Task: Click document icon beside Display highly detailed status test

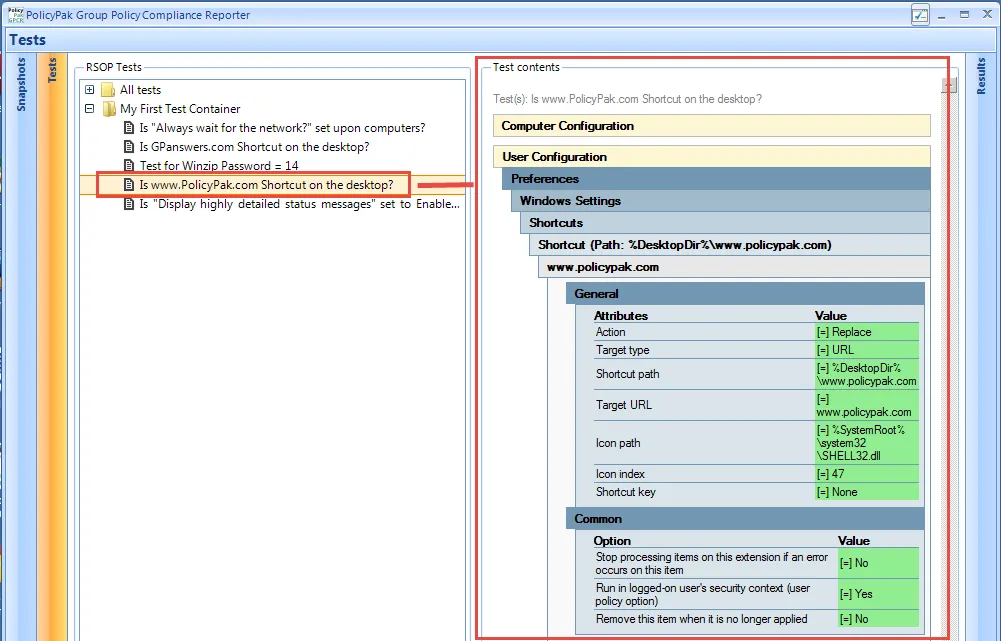Action: click(129, 204)
